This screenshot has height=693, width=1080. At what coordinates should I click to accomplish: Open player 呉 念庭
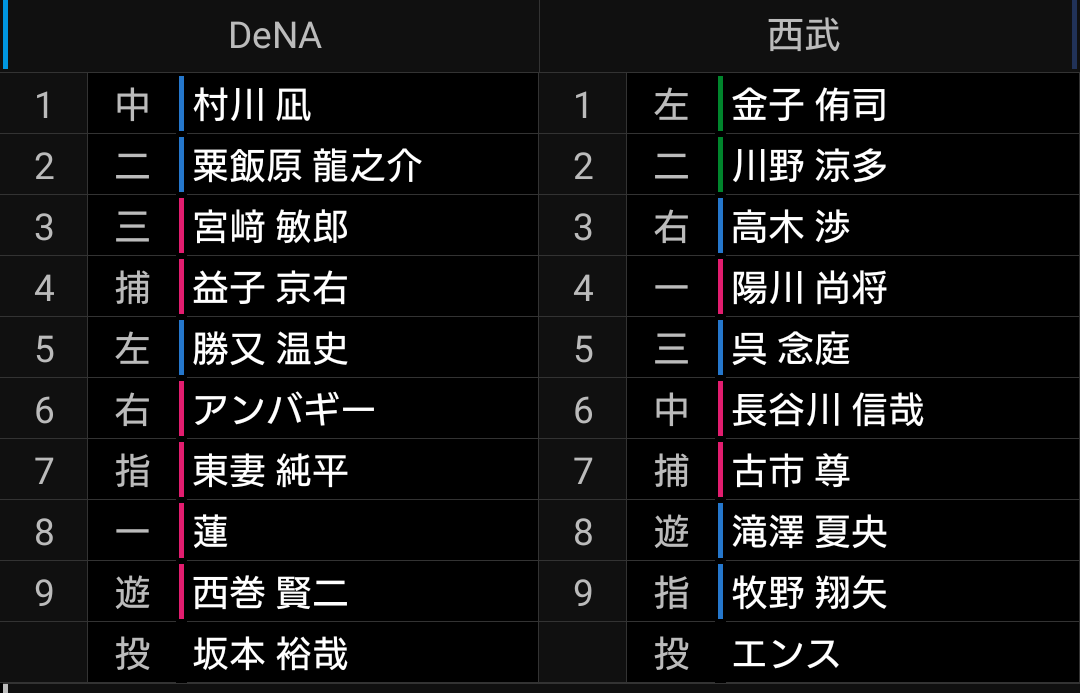coord(791,349)
